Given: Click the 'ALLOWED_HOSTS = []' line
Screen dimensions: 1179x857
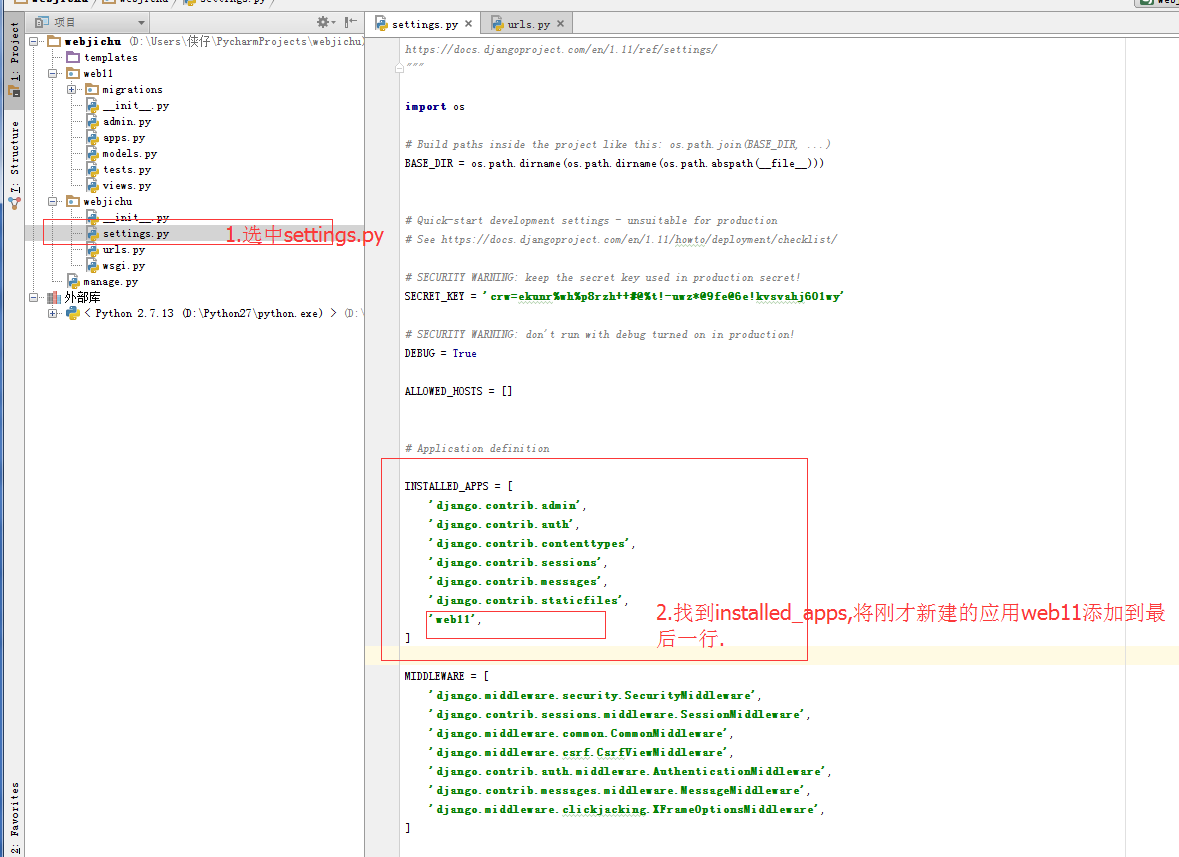Looking at the screenshot, I should 458,392.
